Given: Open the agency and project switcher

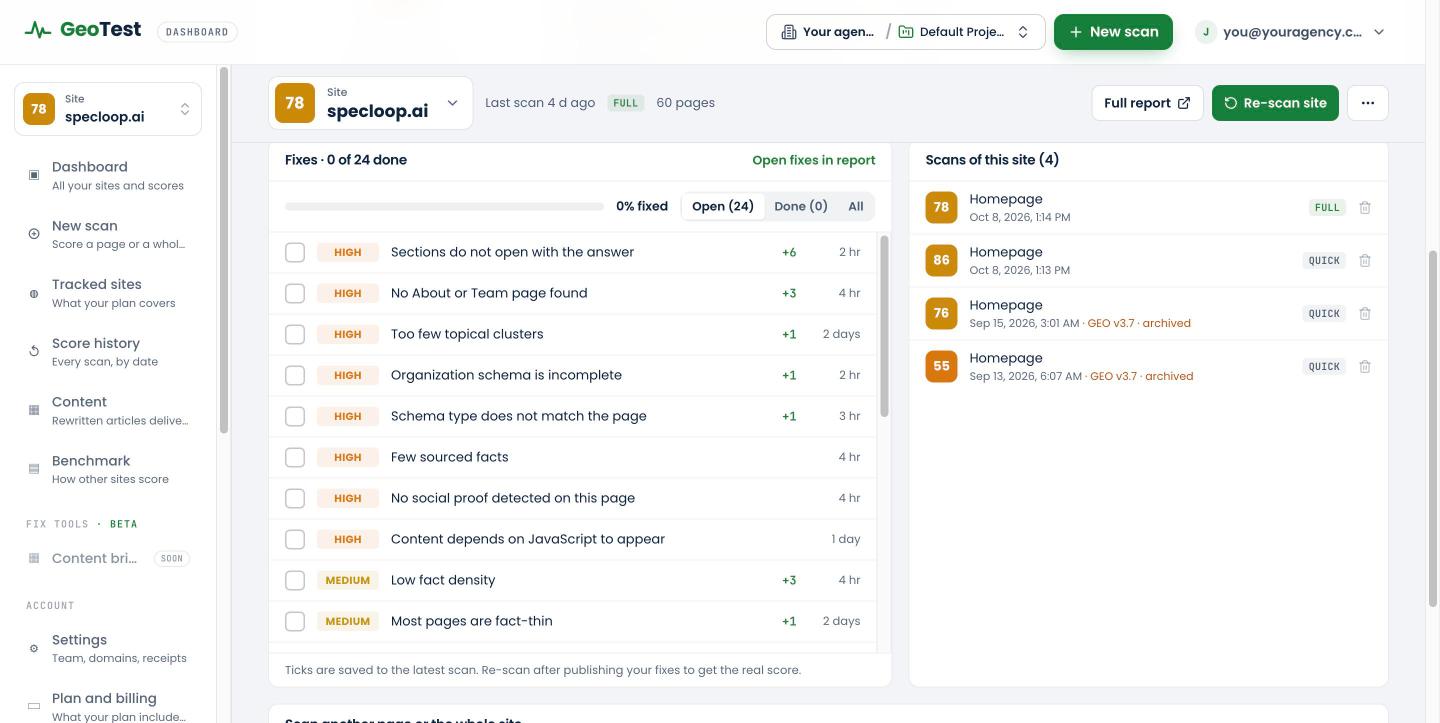Looking at the screenshot, I should coord(906,32).
